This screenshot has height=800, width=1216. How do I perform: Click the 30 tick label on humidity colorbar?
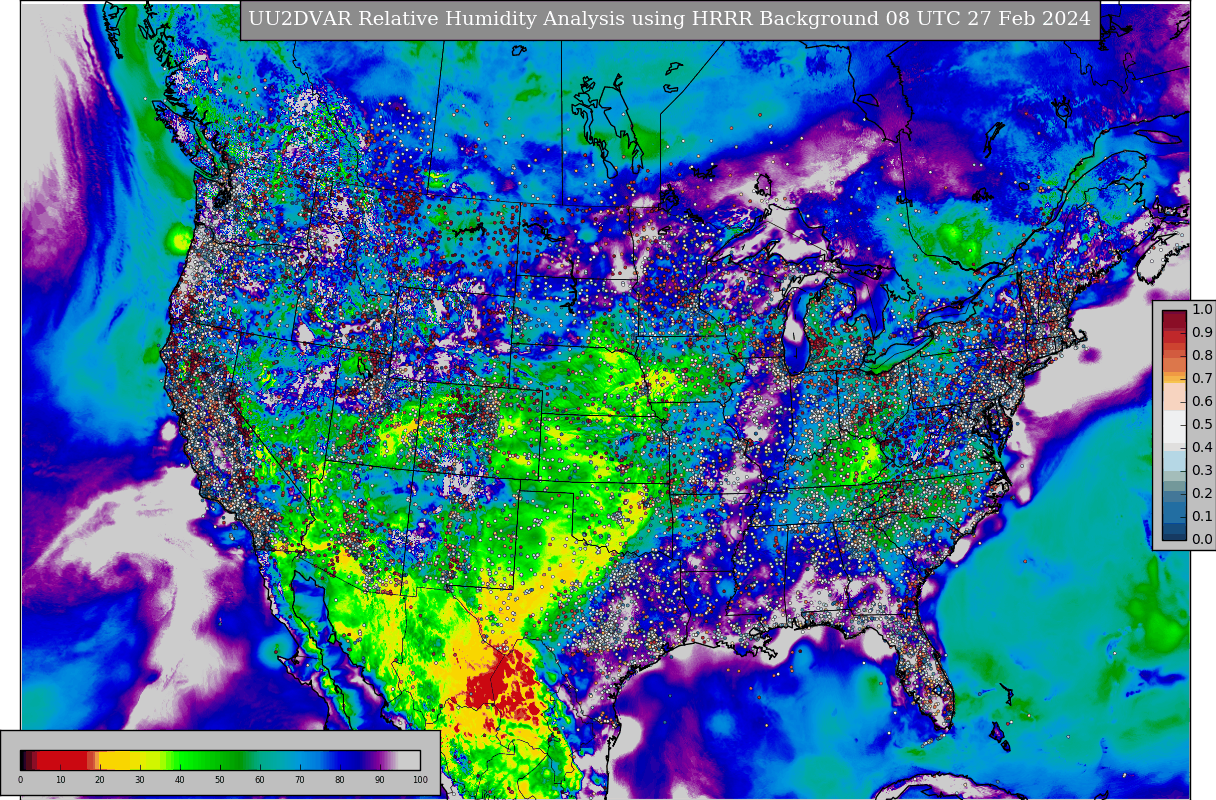(x=140, y=780)
